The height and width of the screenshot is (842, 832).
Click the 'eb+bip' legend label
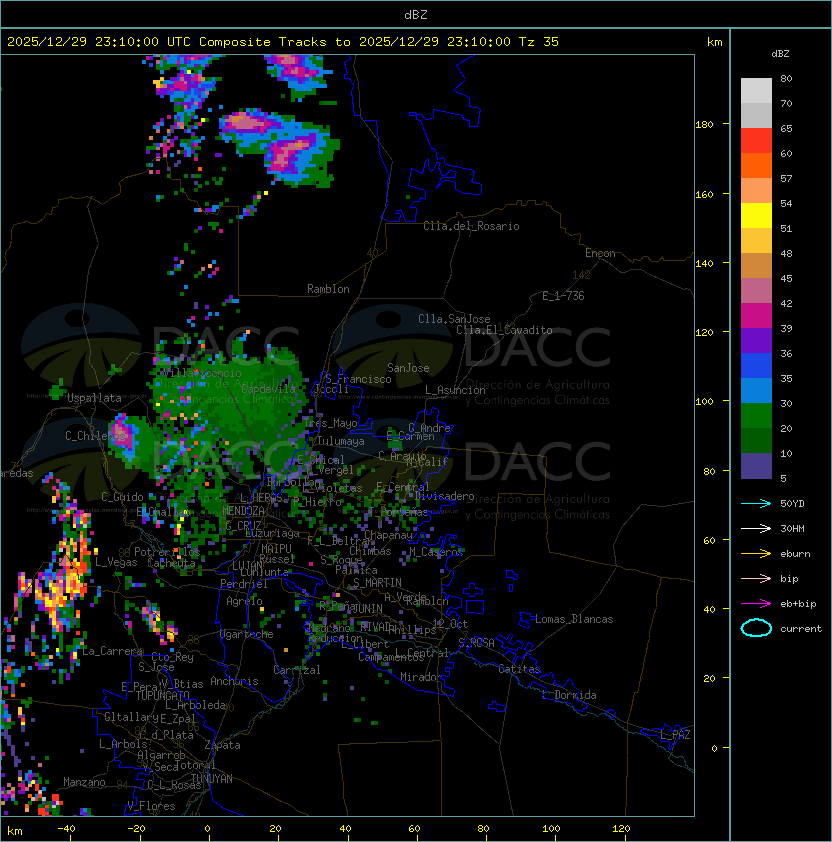coord(798,604)
